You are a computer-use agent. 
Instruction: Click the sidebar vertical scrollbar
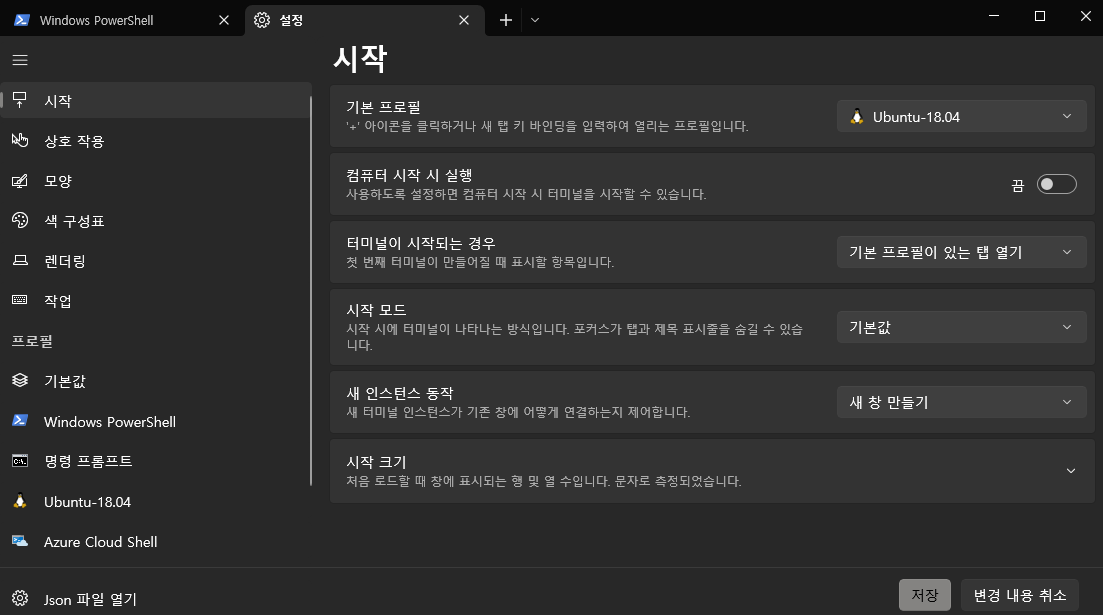[x=311, y=291]
